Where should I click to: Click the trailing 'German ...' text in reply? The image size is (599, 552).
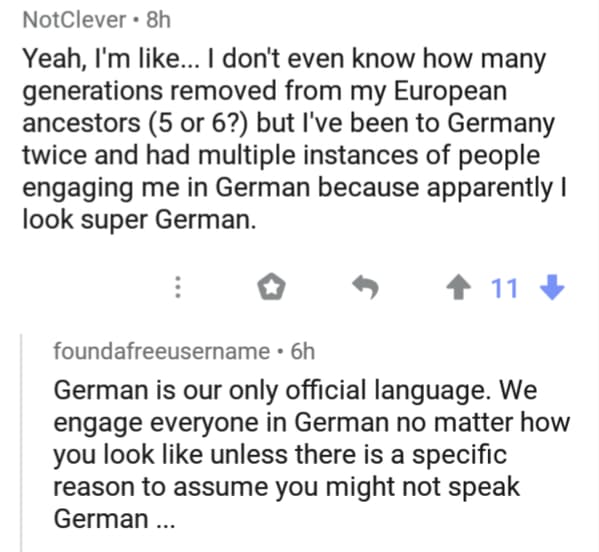[x=114, y=519]
